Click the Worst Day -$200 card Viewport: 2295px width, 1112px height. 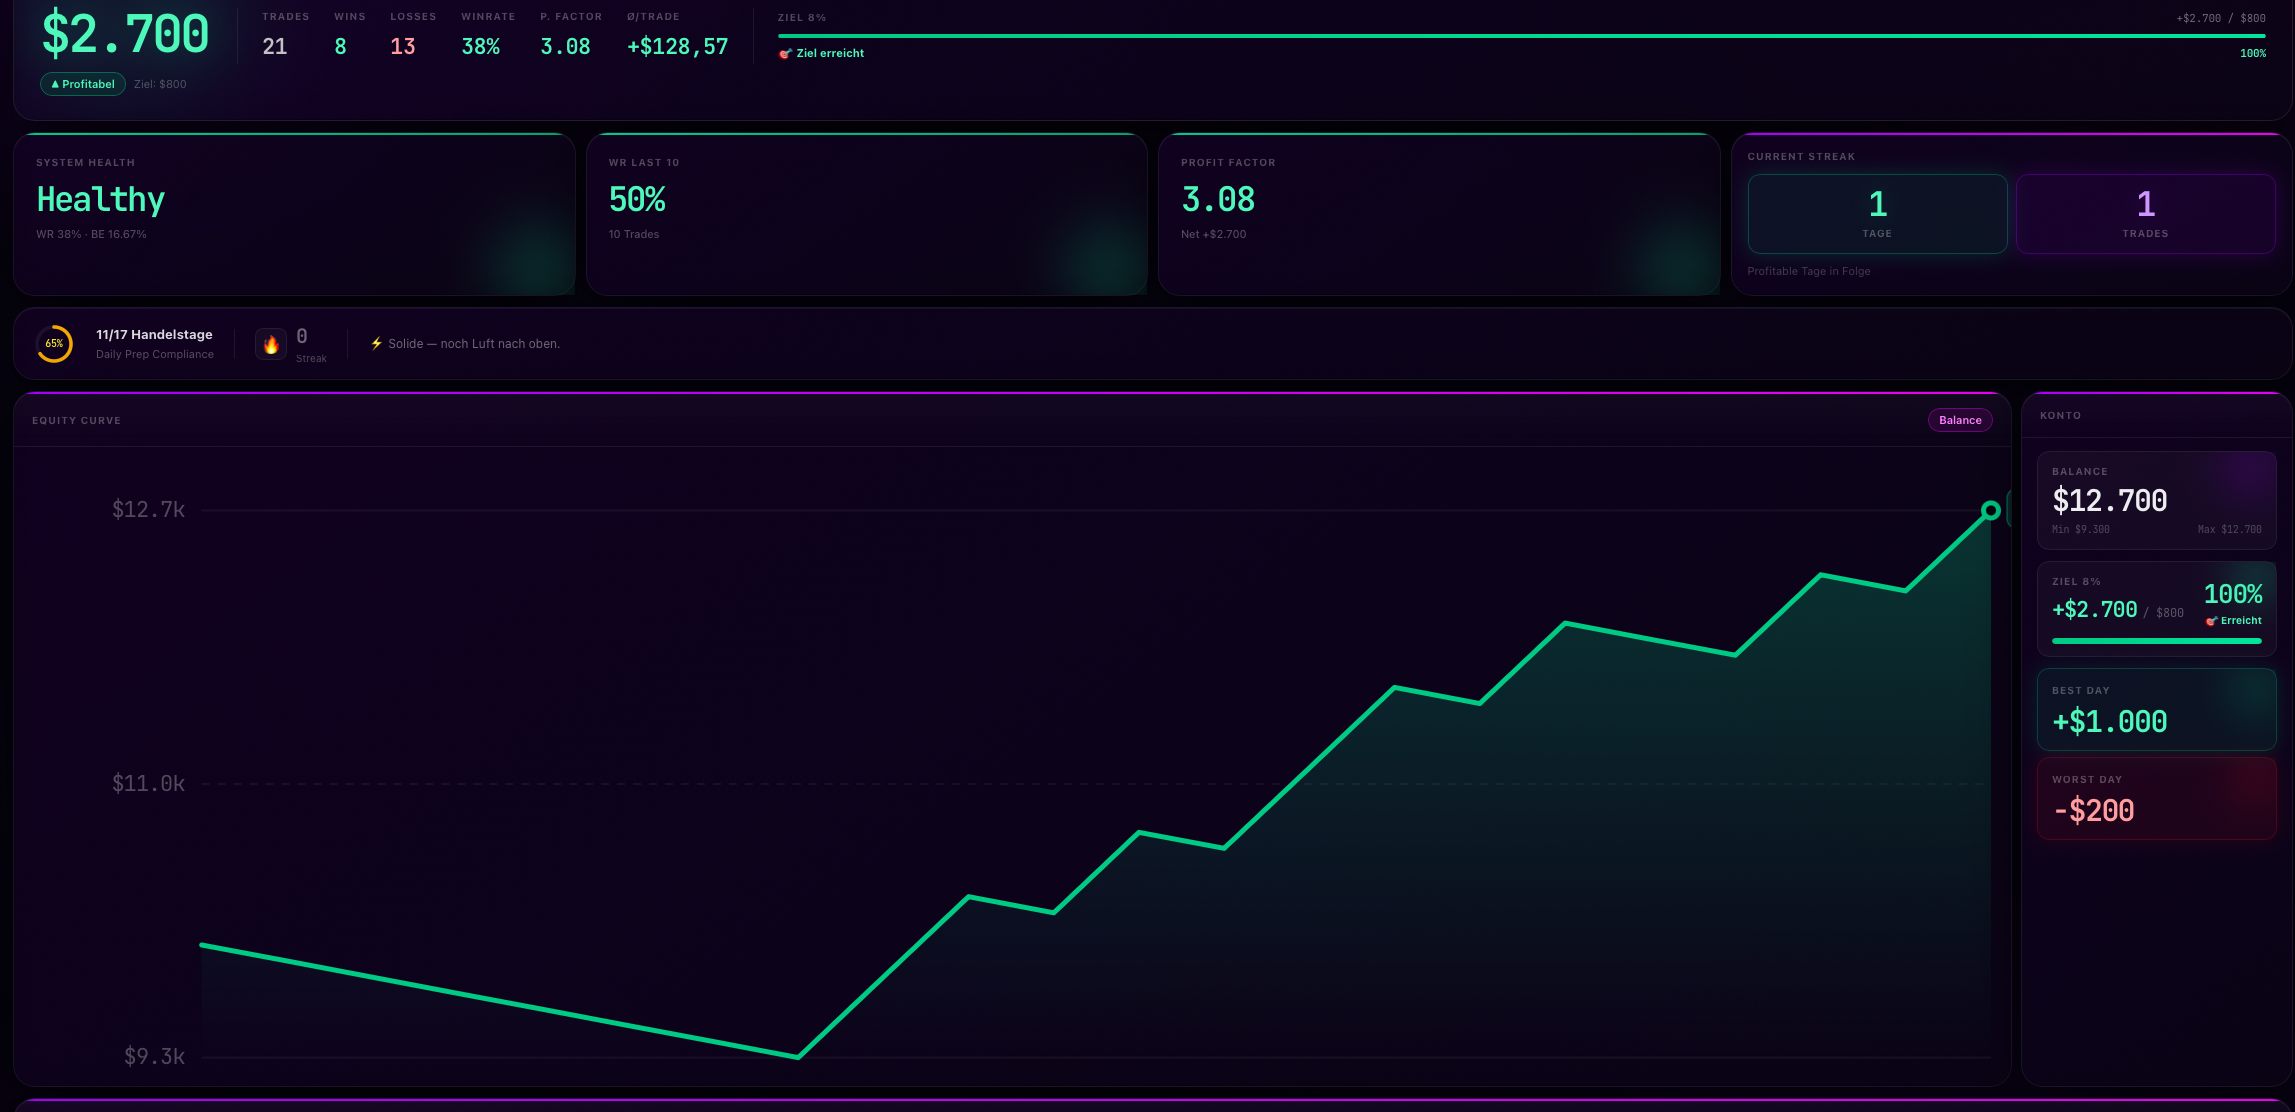(x=2156, y=798)
